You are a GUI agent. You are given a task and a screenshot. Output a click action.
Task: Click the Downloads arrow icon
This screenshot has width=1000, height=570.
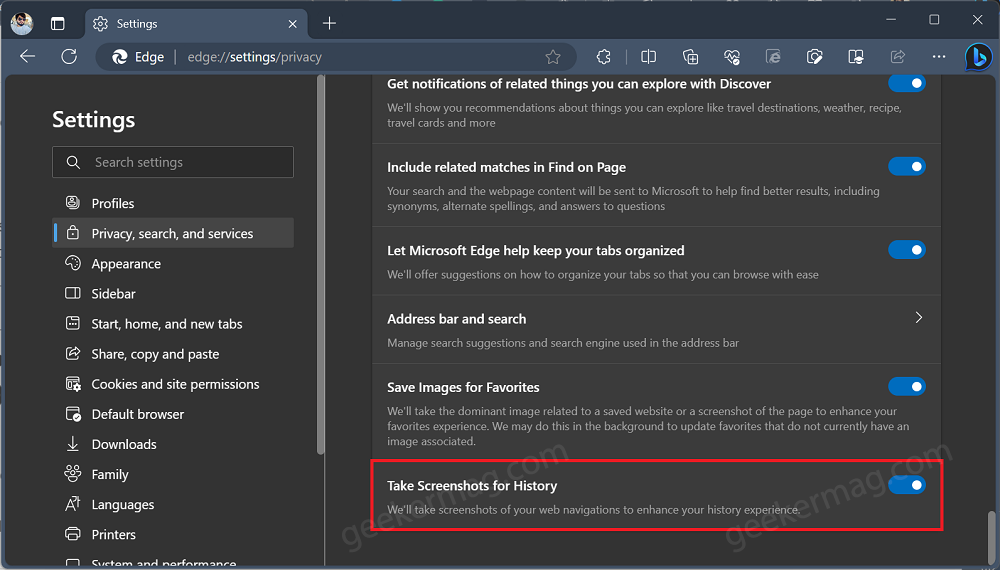(73, 444)
